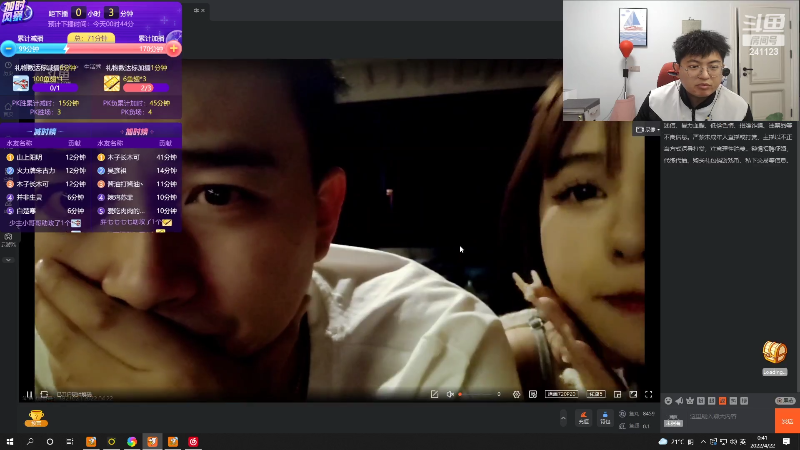Image resolution: width=800 pixels, height=450 pixels.
Task: Open Task View on the taskbar
Action: [70, 441]
